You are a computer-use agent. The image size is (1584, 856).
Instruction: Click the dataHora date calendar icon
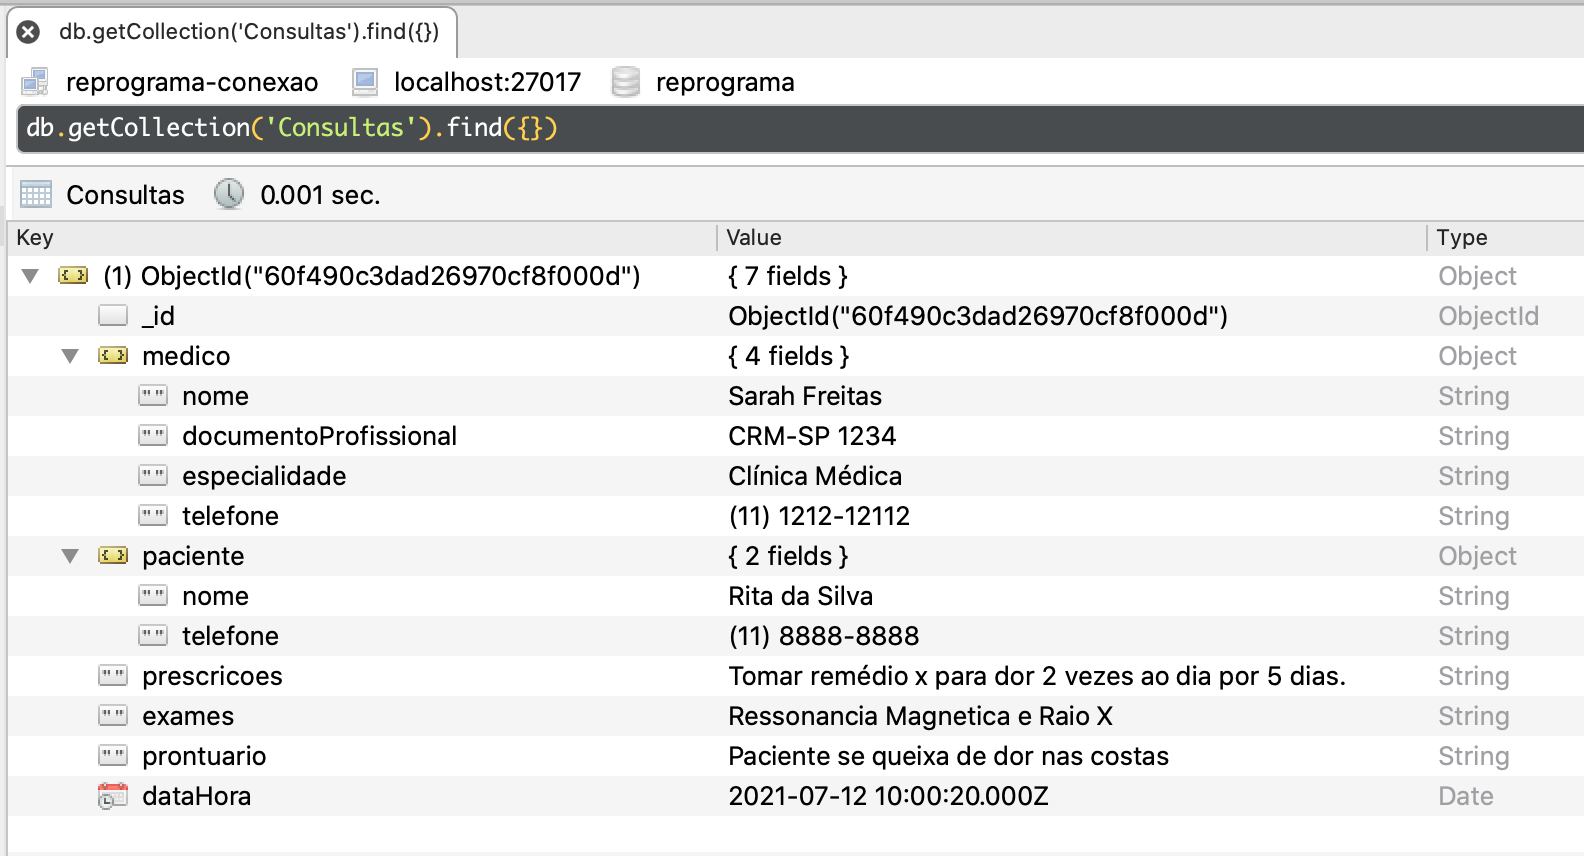click(x=113, y=796)
